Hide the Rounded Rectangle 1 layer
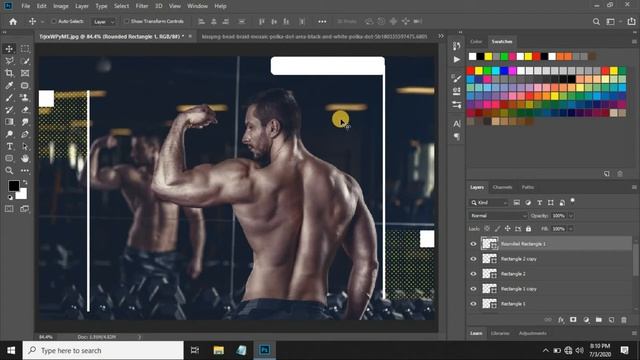Image resolution: width=640 pixels, height=360 pixels. [473, 244]
